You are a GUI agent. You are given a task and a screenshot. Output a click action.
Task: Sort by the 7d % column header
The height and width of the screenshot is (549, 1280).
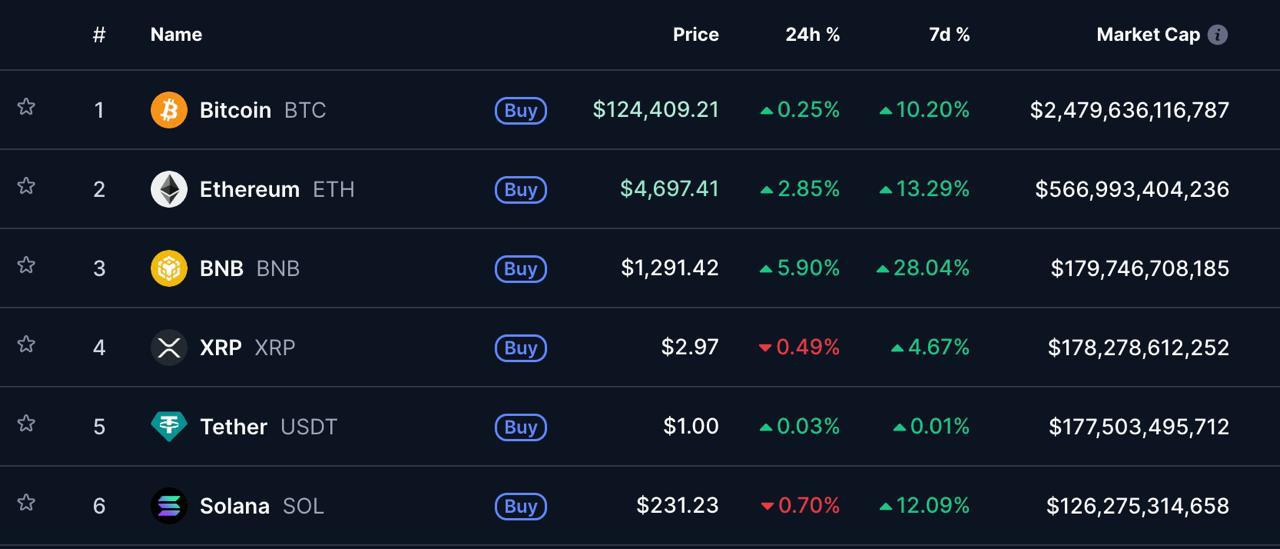[949, 34]
